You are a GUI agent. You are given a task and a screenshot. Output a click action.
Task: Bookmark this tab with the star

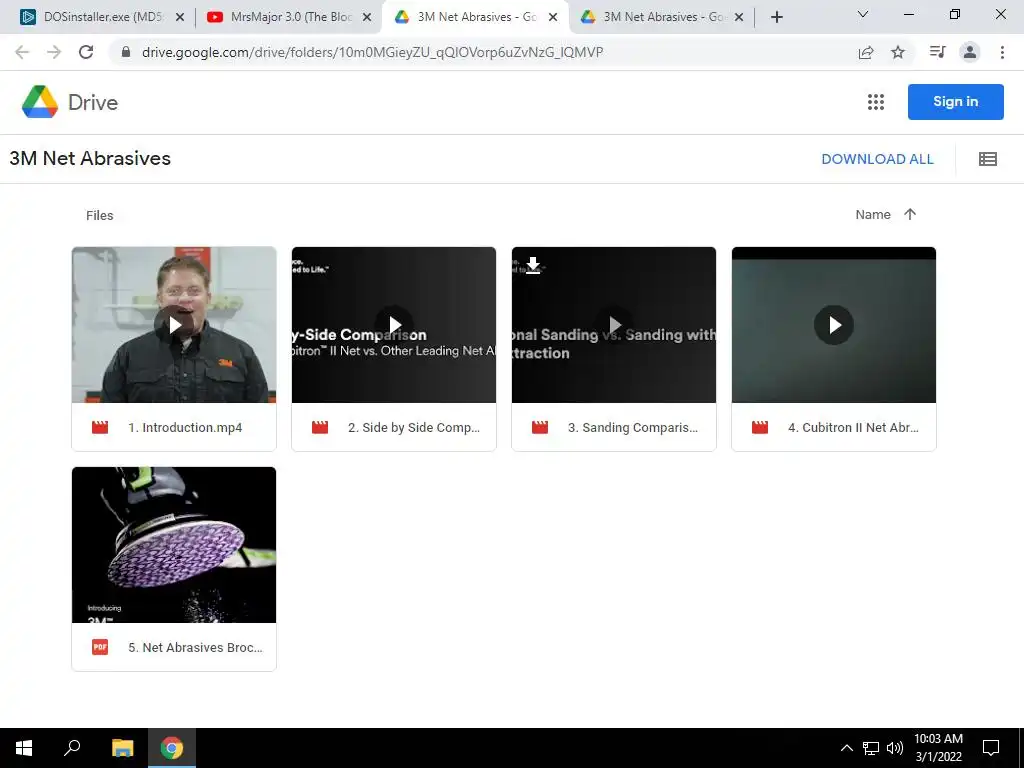point(898,52)
